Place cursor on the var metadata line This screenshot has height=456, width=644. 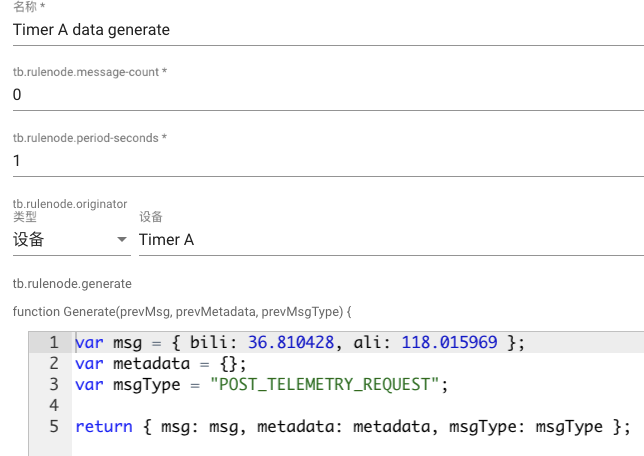tap(160, 364)
